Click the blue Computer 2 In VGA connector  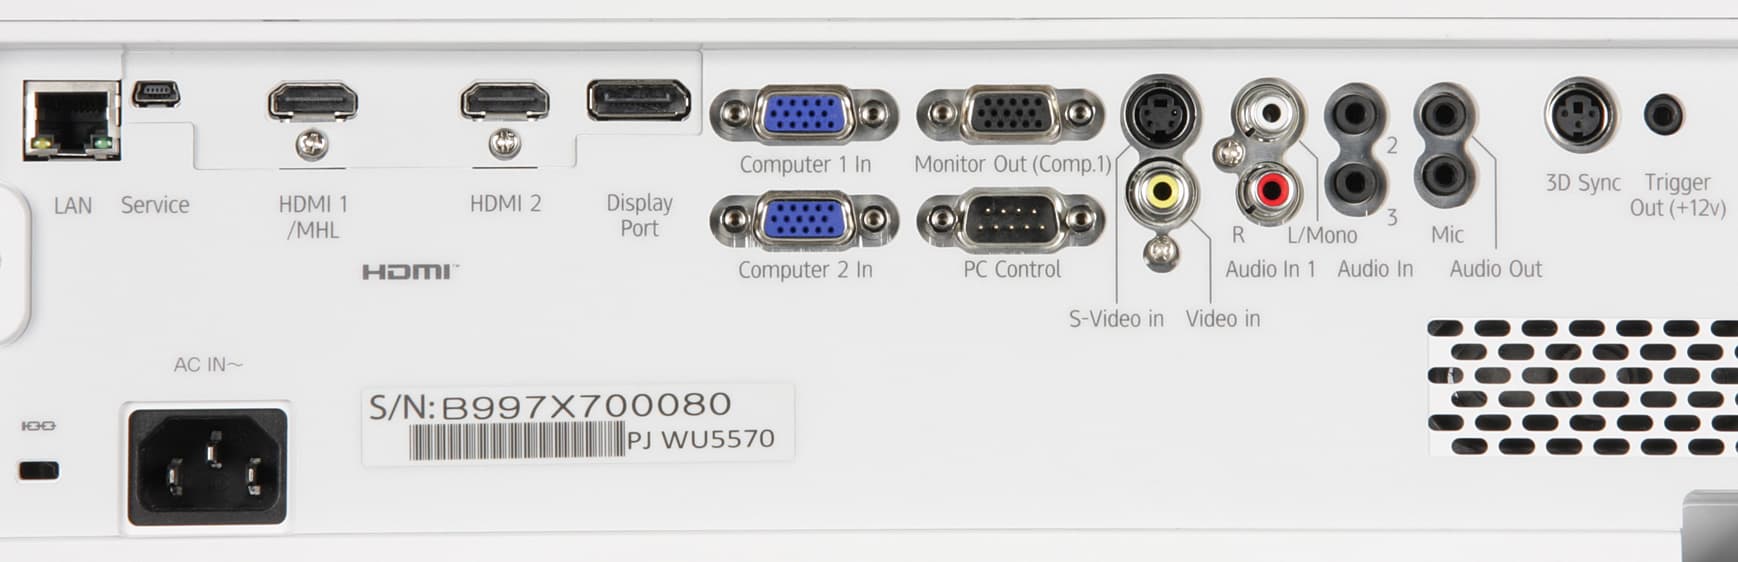[x=804, y=220]
